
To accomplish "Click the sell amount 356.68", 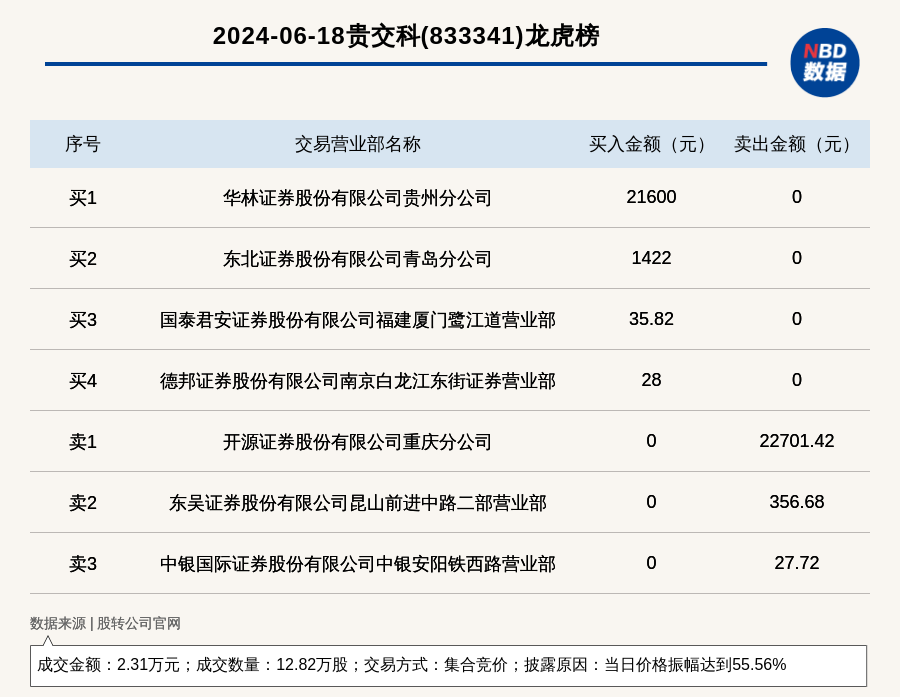I will 797,502.
